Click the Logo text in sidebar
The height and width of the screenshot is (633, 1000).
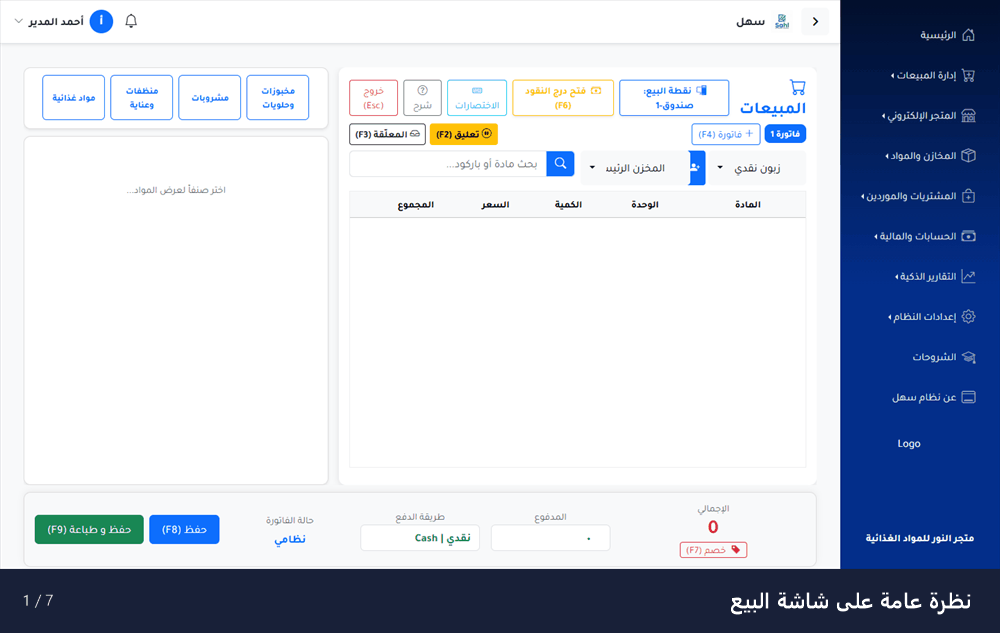coord(909,444)
